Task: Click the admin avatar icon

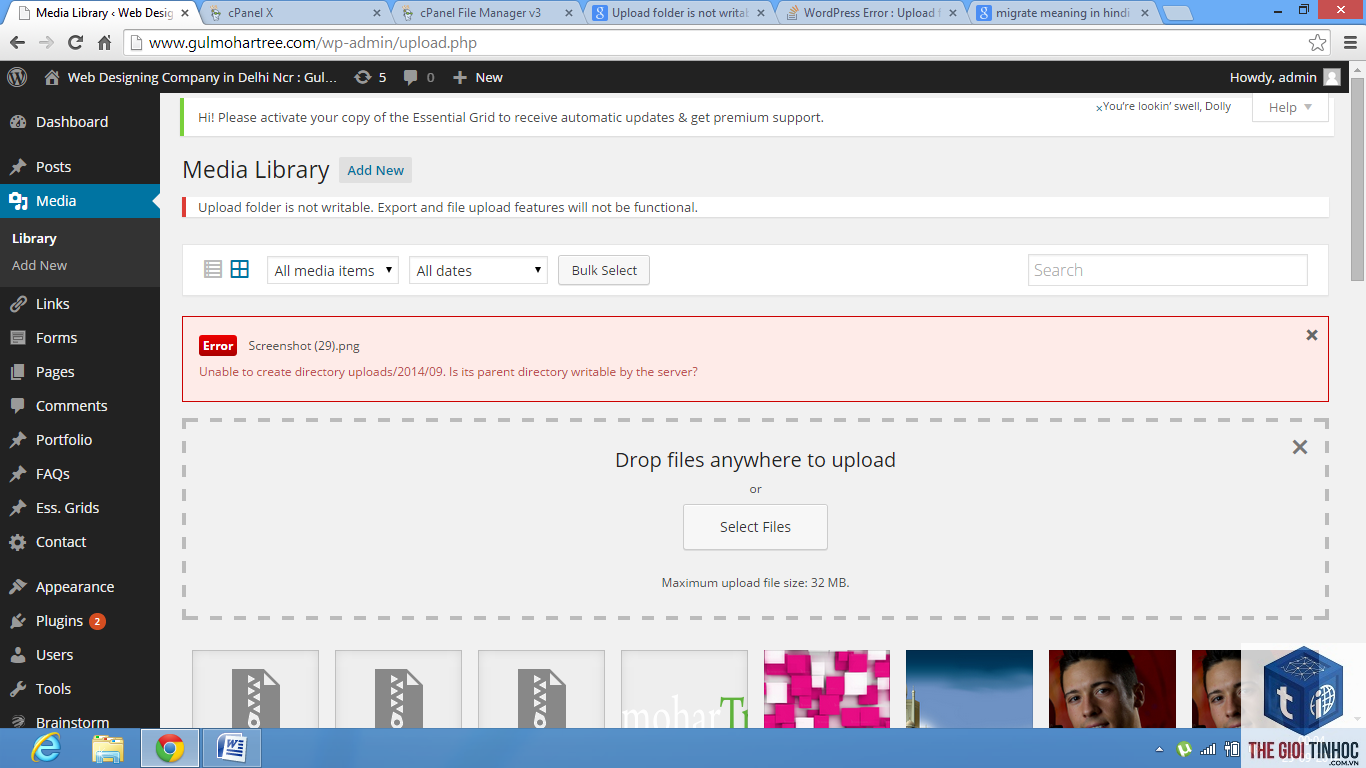Action: coord(1332,77)
